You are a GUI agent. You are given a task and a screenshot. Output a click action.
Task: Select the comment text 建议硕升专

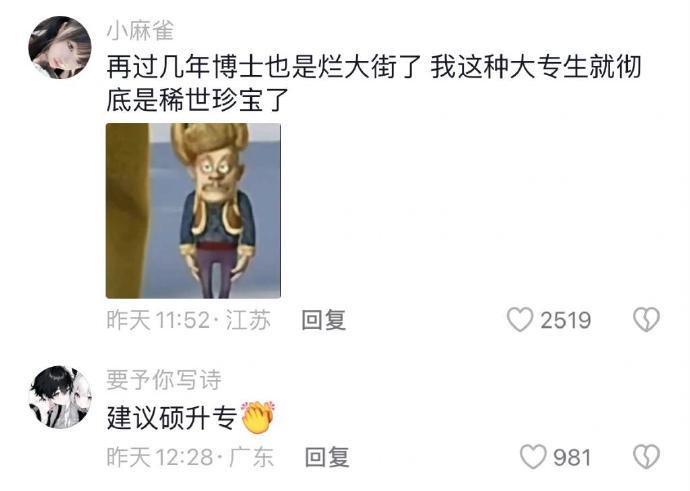[x=172, y=418]
